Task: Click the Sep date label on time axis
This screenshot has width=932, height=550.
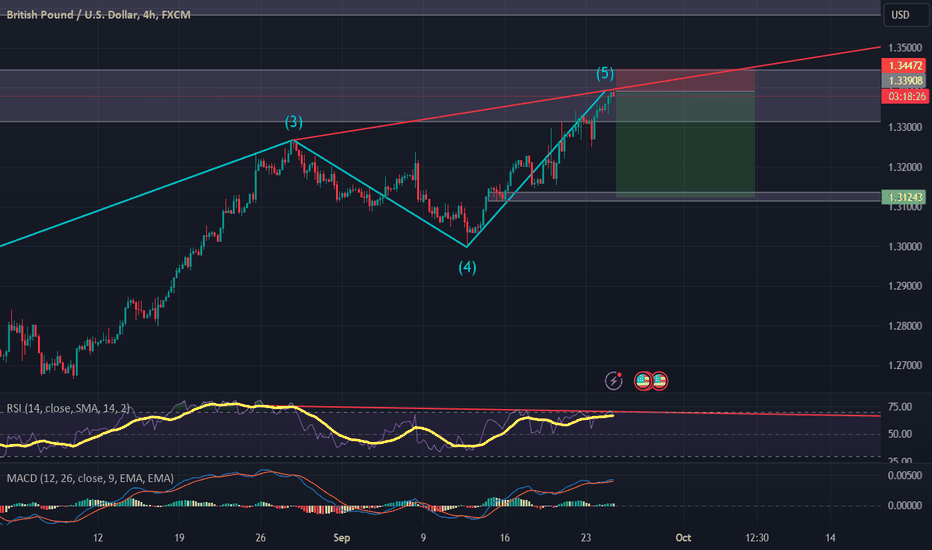Action: tap(342, 538)
